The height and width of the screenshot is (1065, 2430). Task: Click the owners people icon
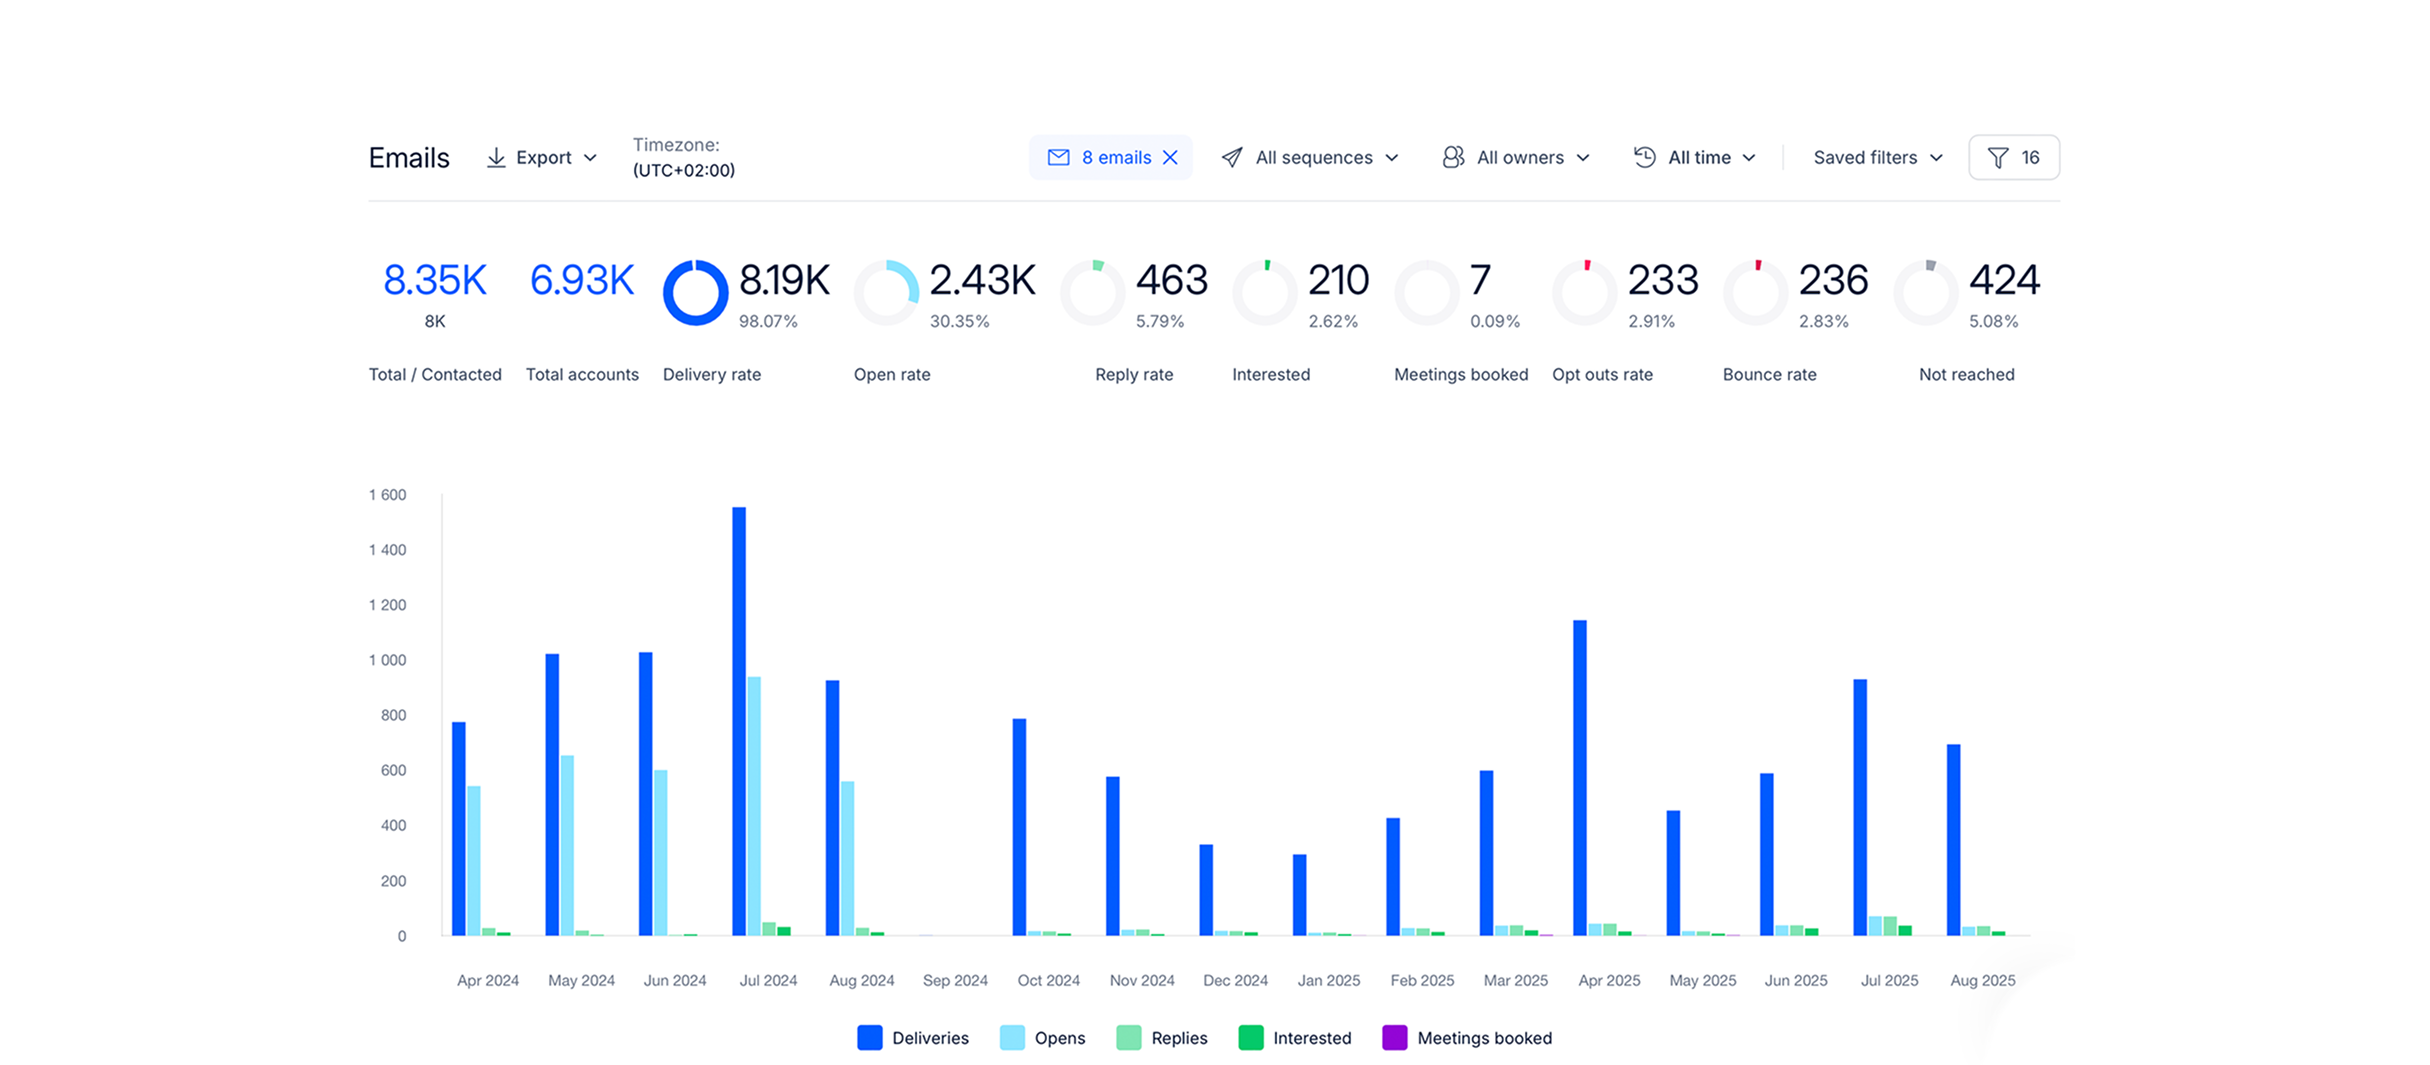pyautogui.click(x=1453, y=158)
